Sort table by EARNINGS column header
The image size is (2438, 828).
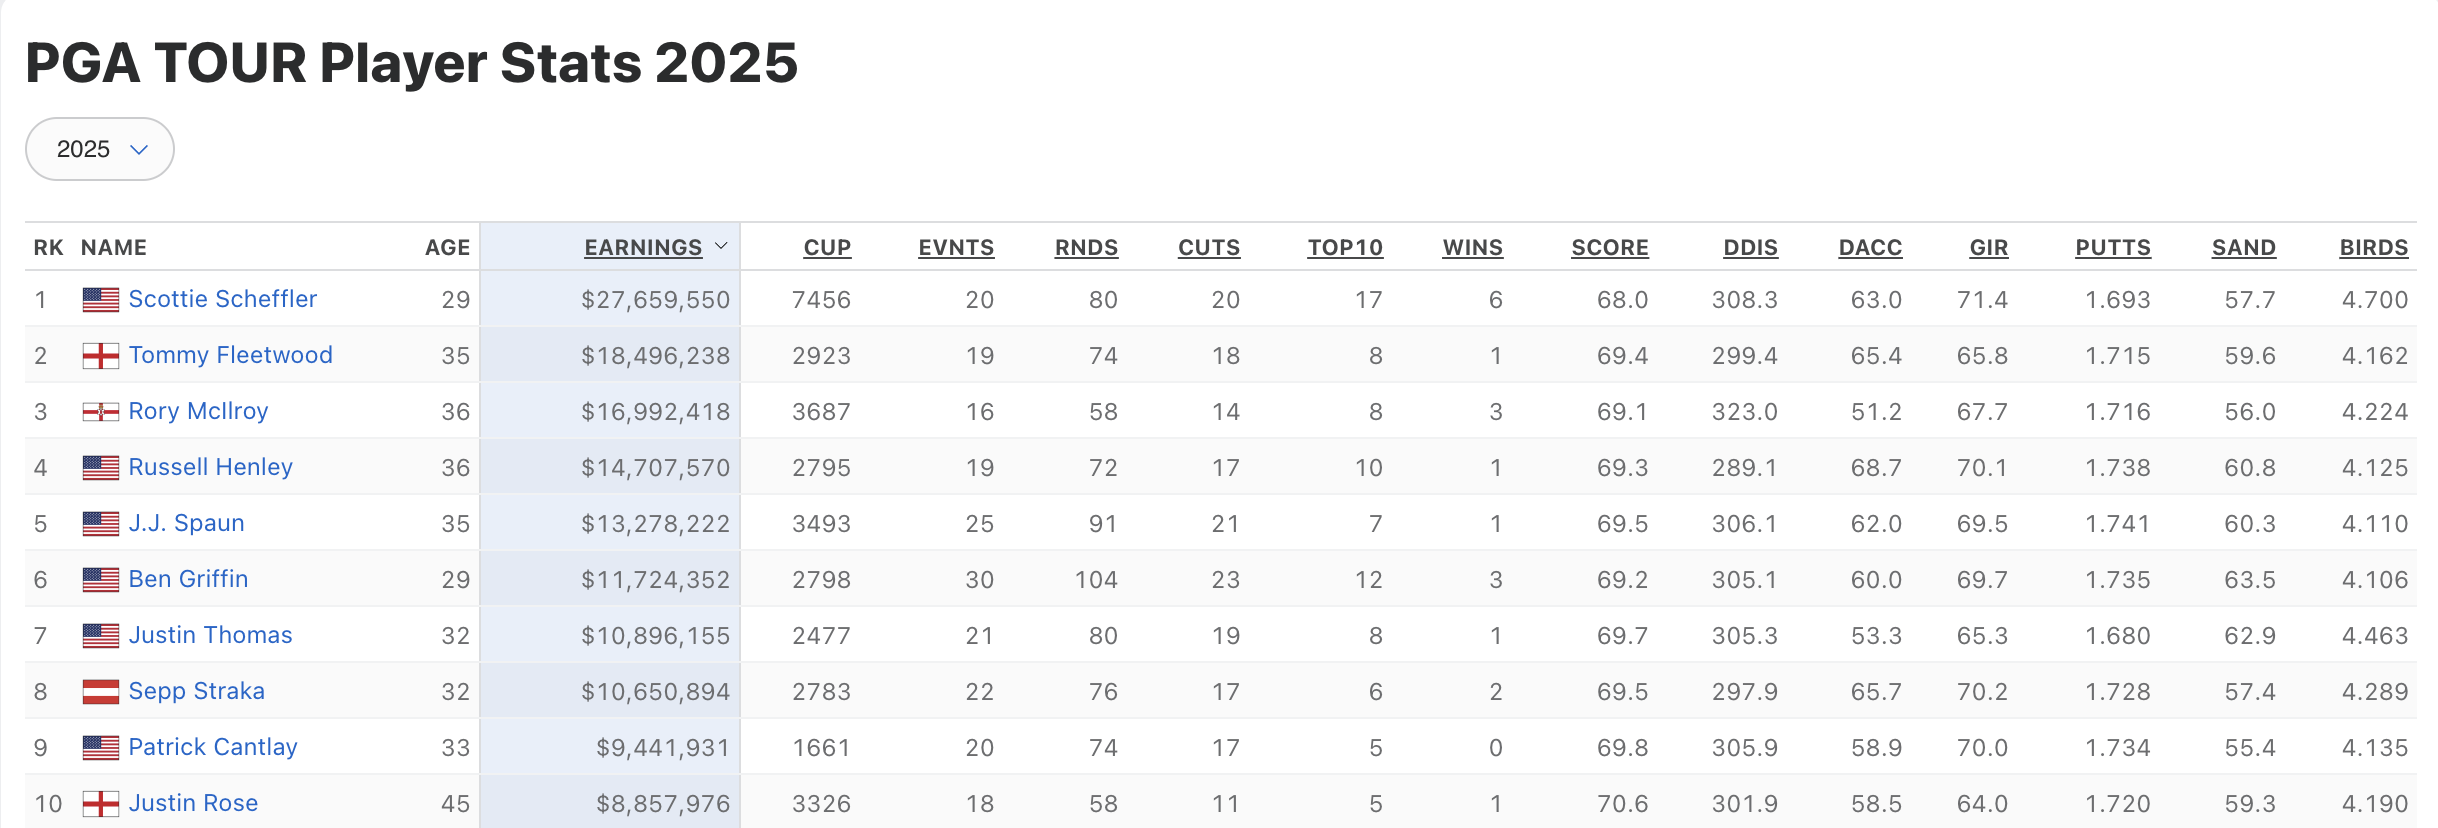pyautogui.click(x=643, y=247)
